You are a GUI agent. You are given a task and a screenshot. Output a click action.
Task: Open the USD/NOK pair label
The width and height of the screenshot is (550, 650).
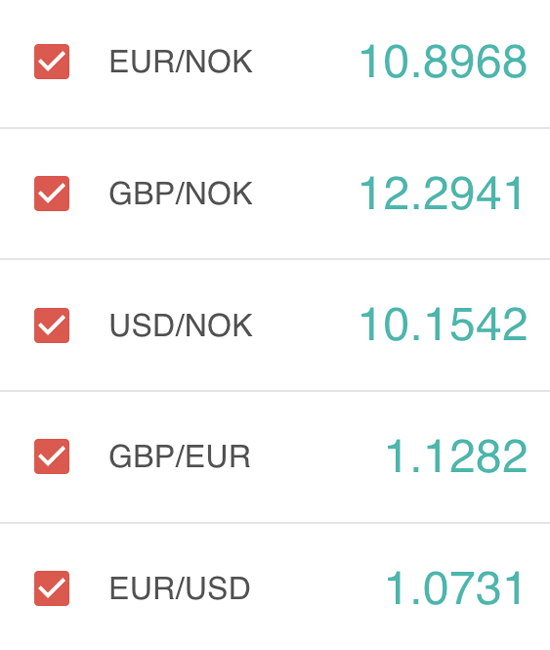pyautogui.click(x=181, y=325)
